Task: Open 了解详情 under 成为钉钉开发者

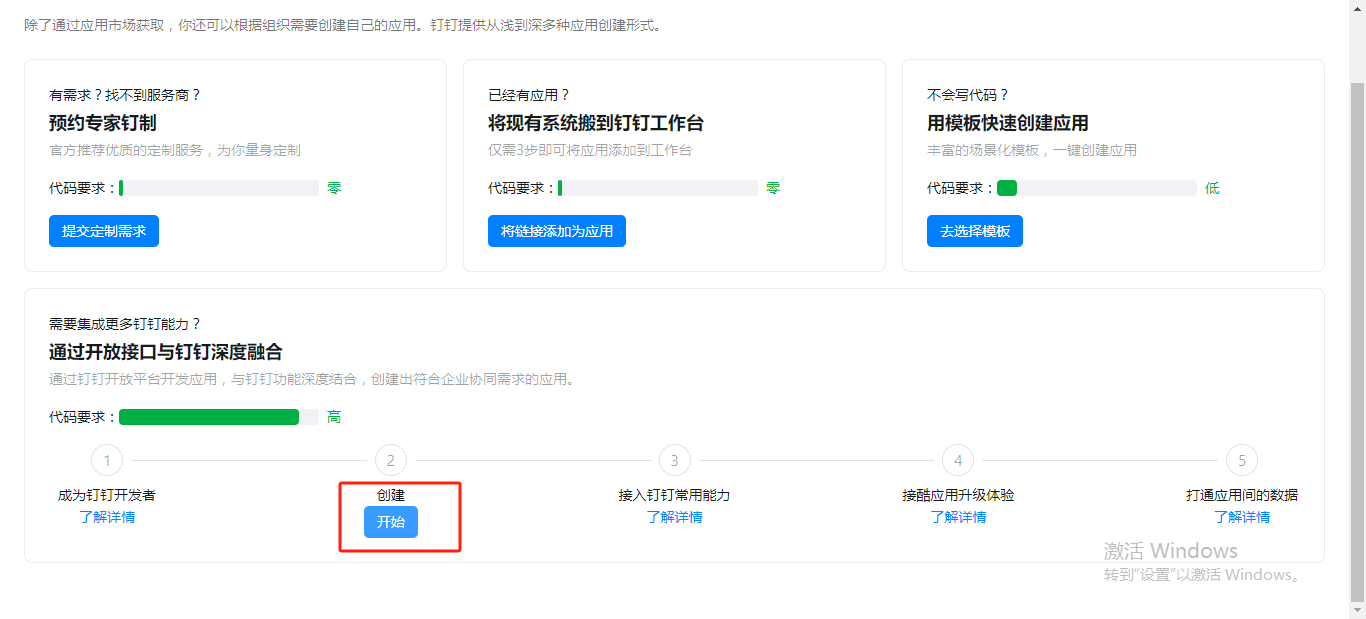Action: [107, 517]
